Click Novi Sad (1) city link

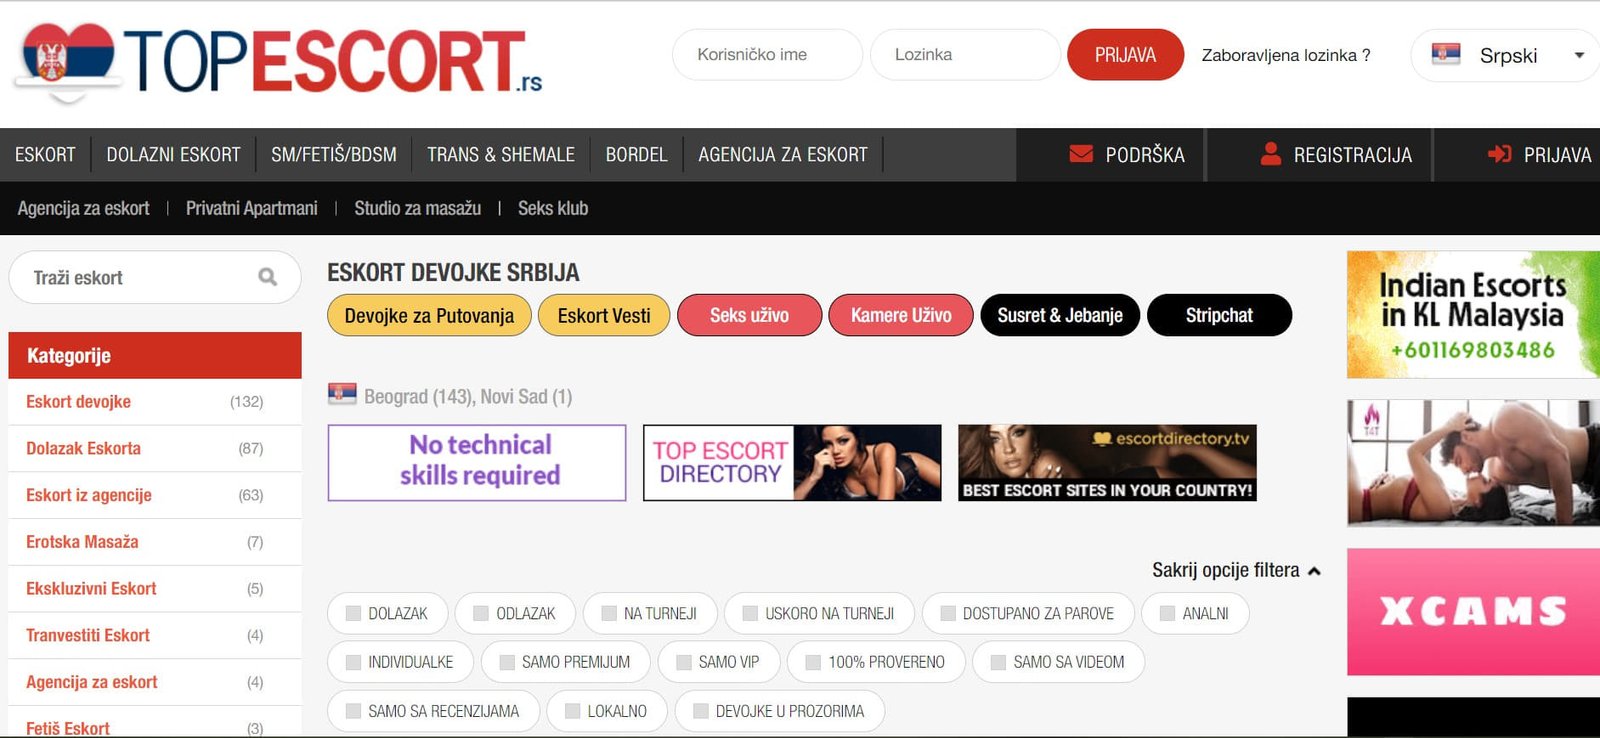526,396
